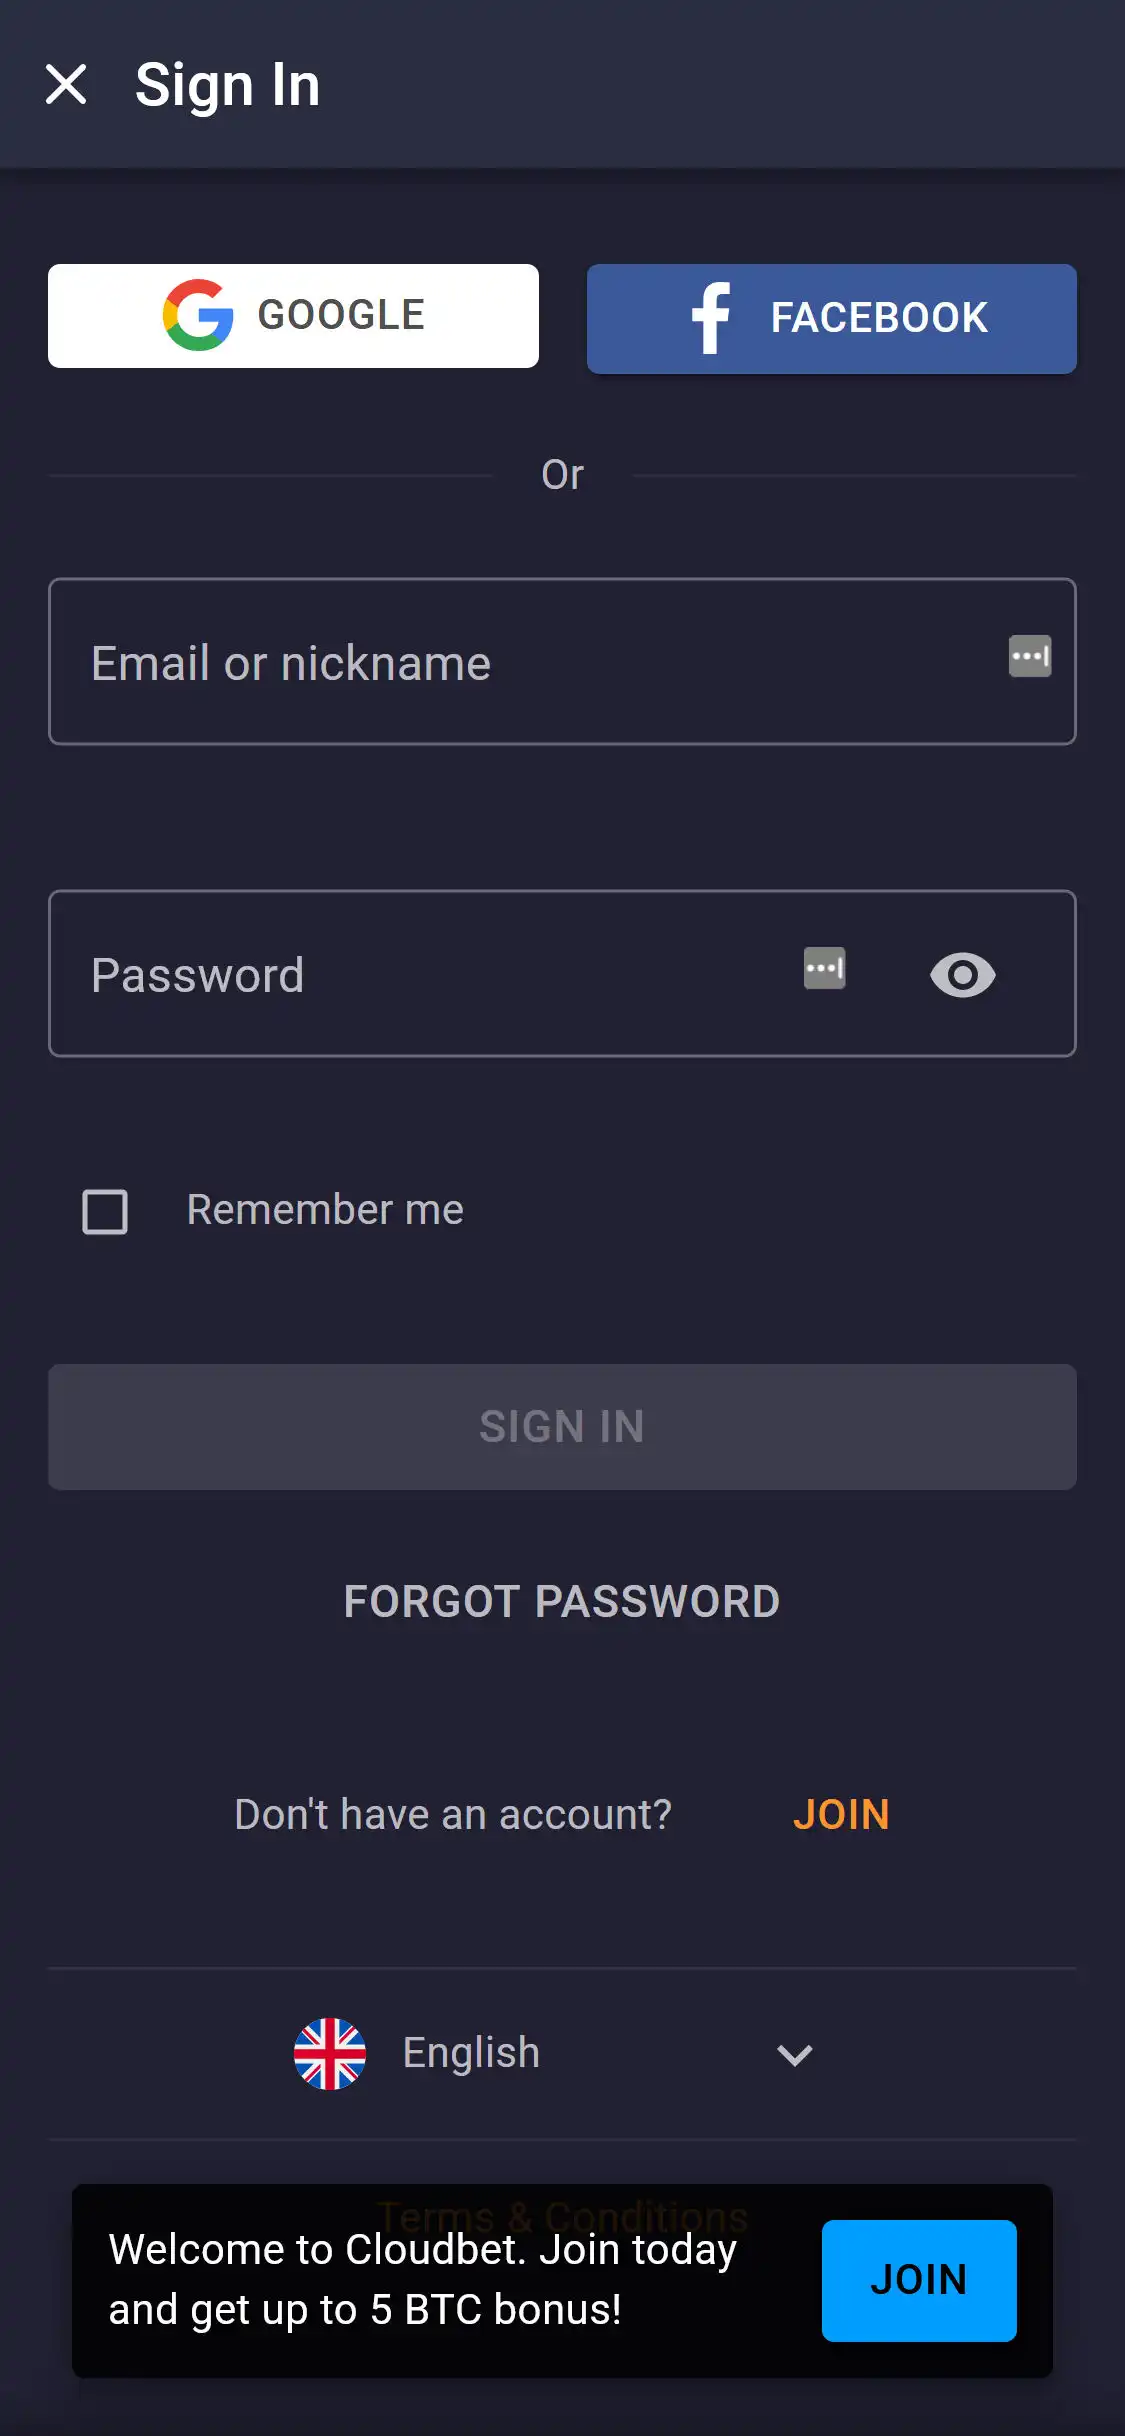Open the FORGOT PASSWORD link
The image size is (1125, 2436).
[562, 1601]
